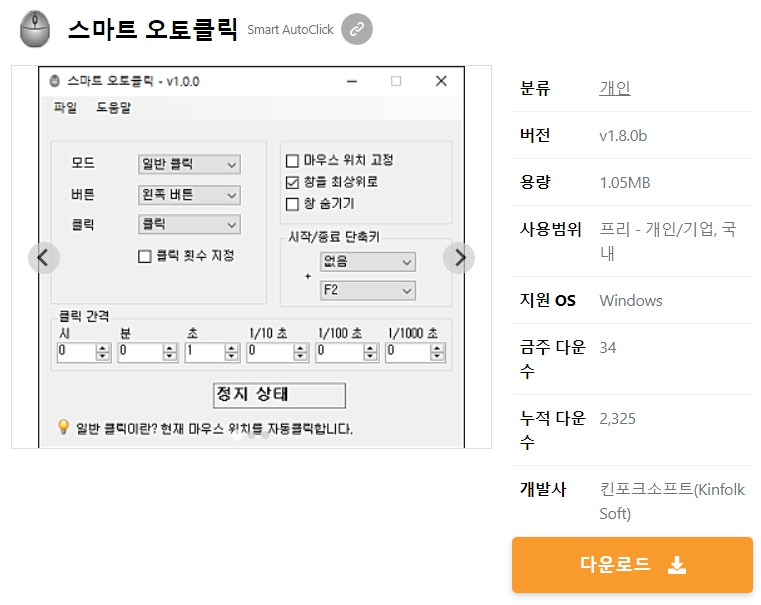Open the 버튼 dropdown showing 왼쪽 버튼
This screenshot has height=605, width=761.
(x=189, y=195)
